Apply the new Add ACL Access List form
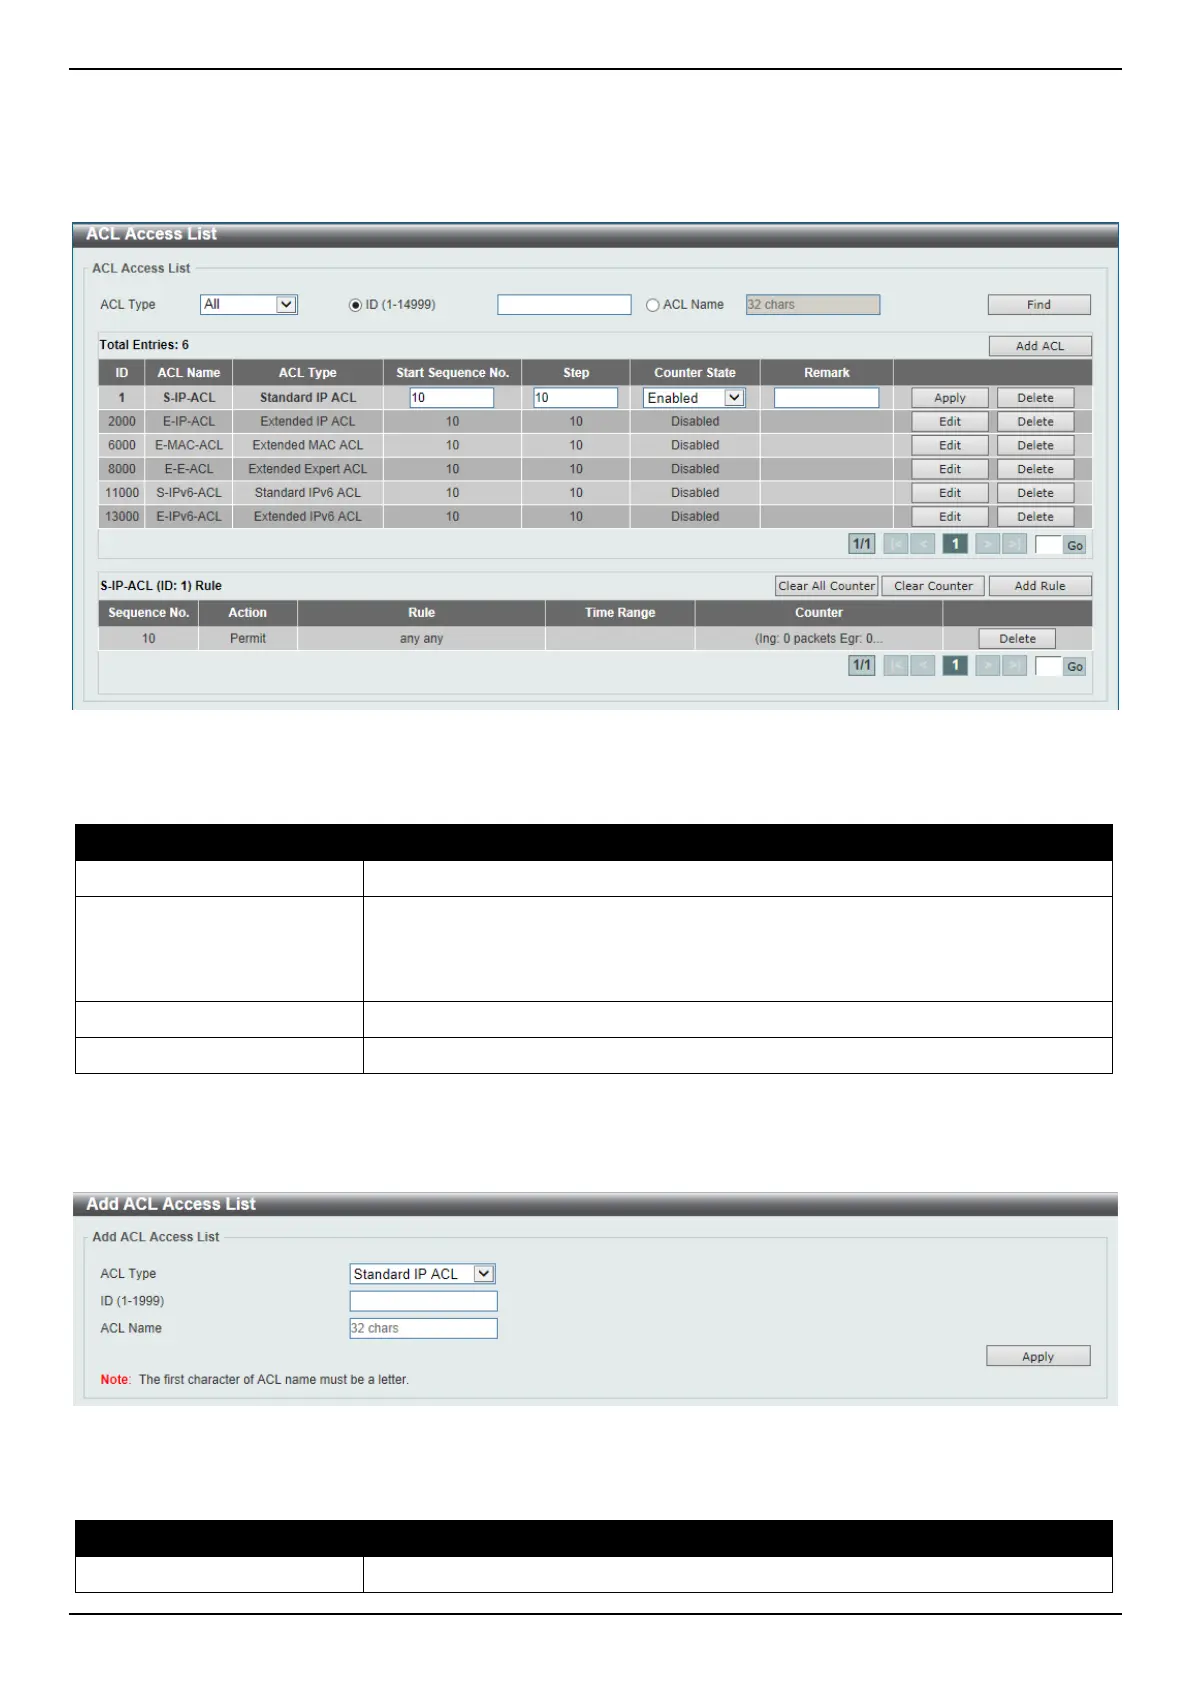Image resolution: width=1191 pixels, height=1683 pixels. (x=1037, y=1357)
